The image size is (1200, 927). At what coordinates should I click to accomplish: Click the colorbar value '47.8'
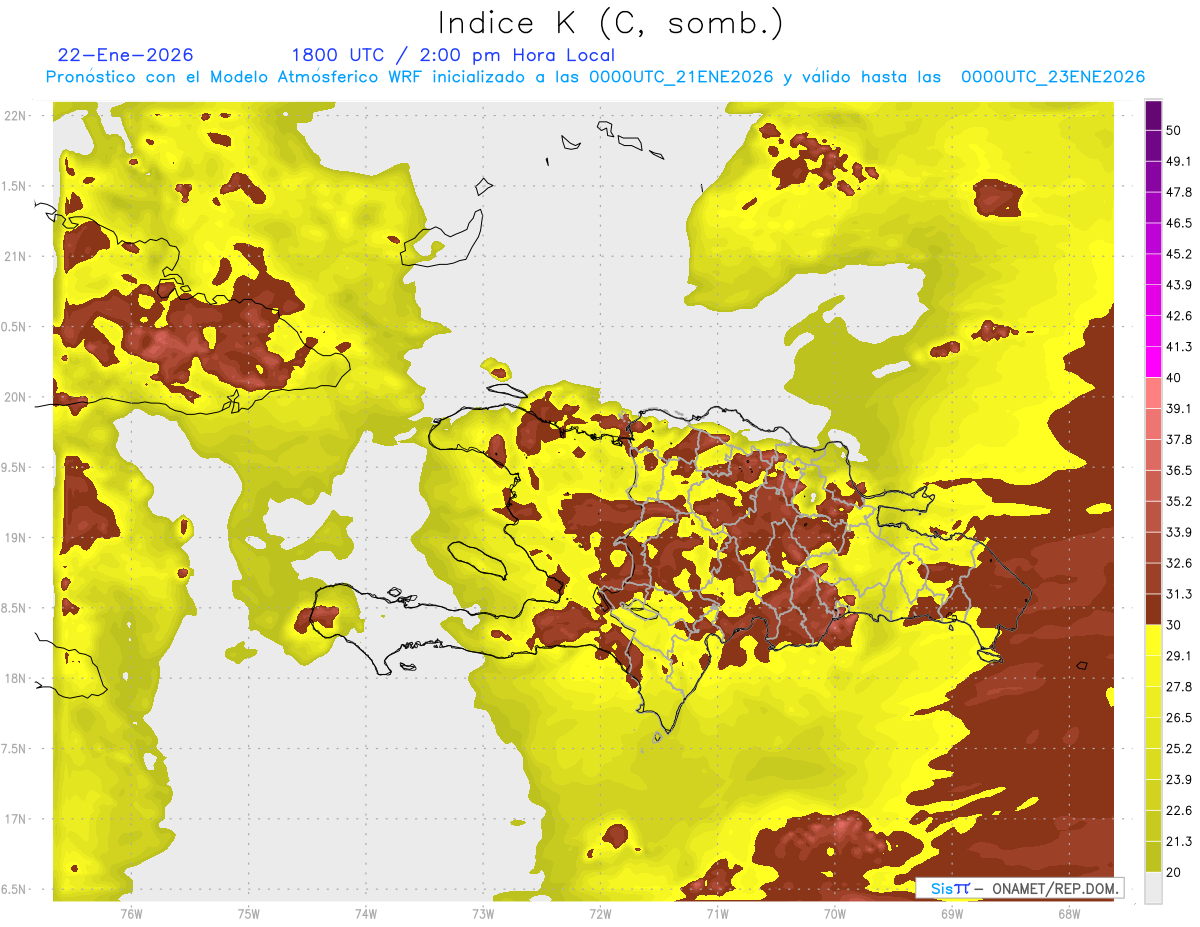pos(1179,192)
